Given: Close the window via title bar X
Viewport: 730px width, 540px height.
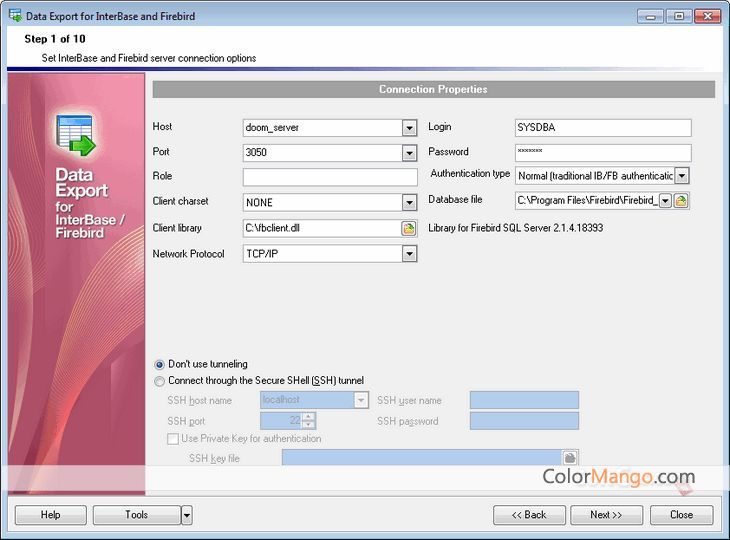Looking at the screenshot, I should click(708, 16).
